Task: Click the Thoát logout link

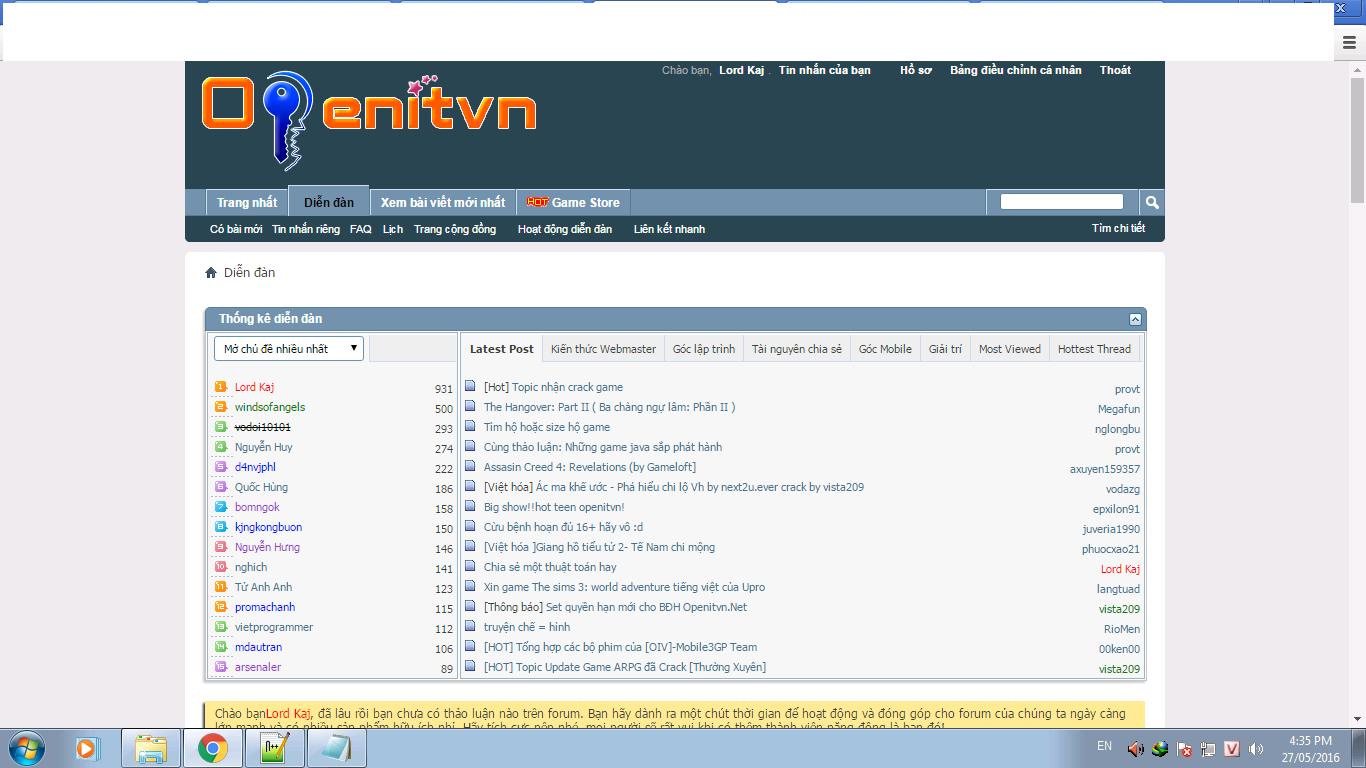Action: (1115, 70)
